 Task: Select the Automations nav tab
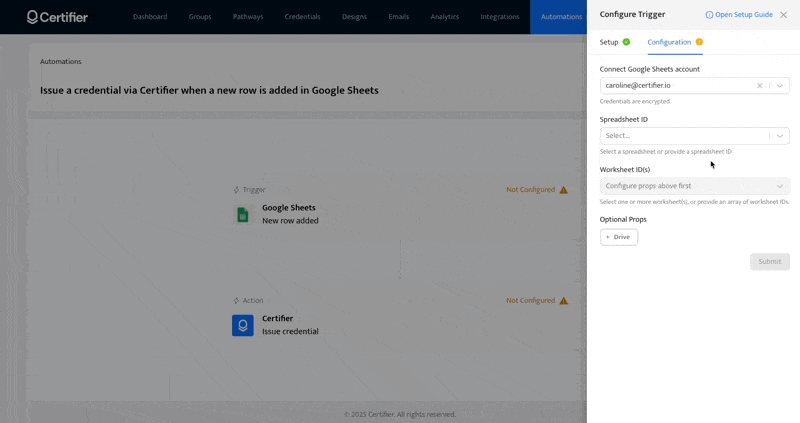(559, 17)
